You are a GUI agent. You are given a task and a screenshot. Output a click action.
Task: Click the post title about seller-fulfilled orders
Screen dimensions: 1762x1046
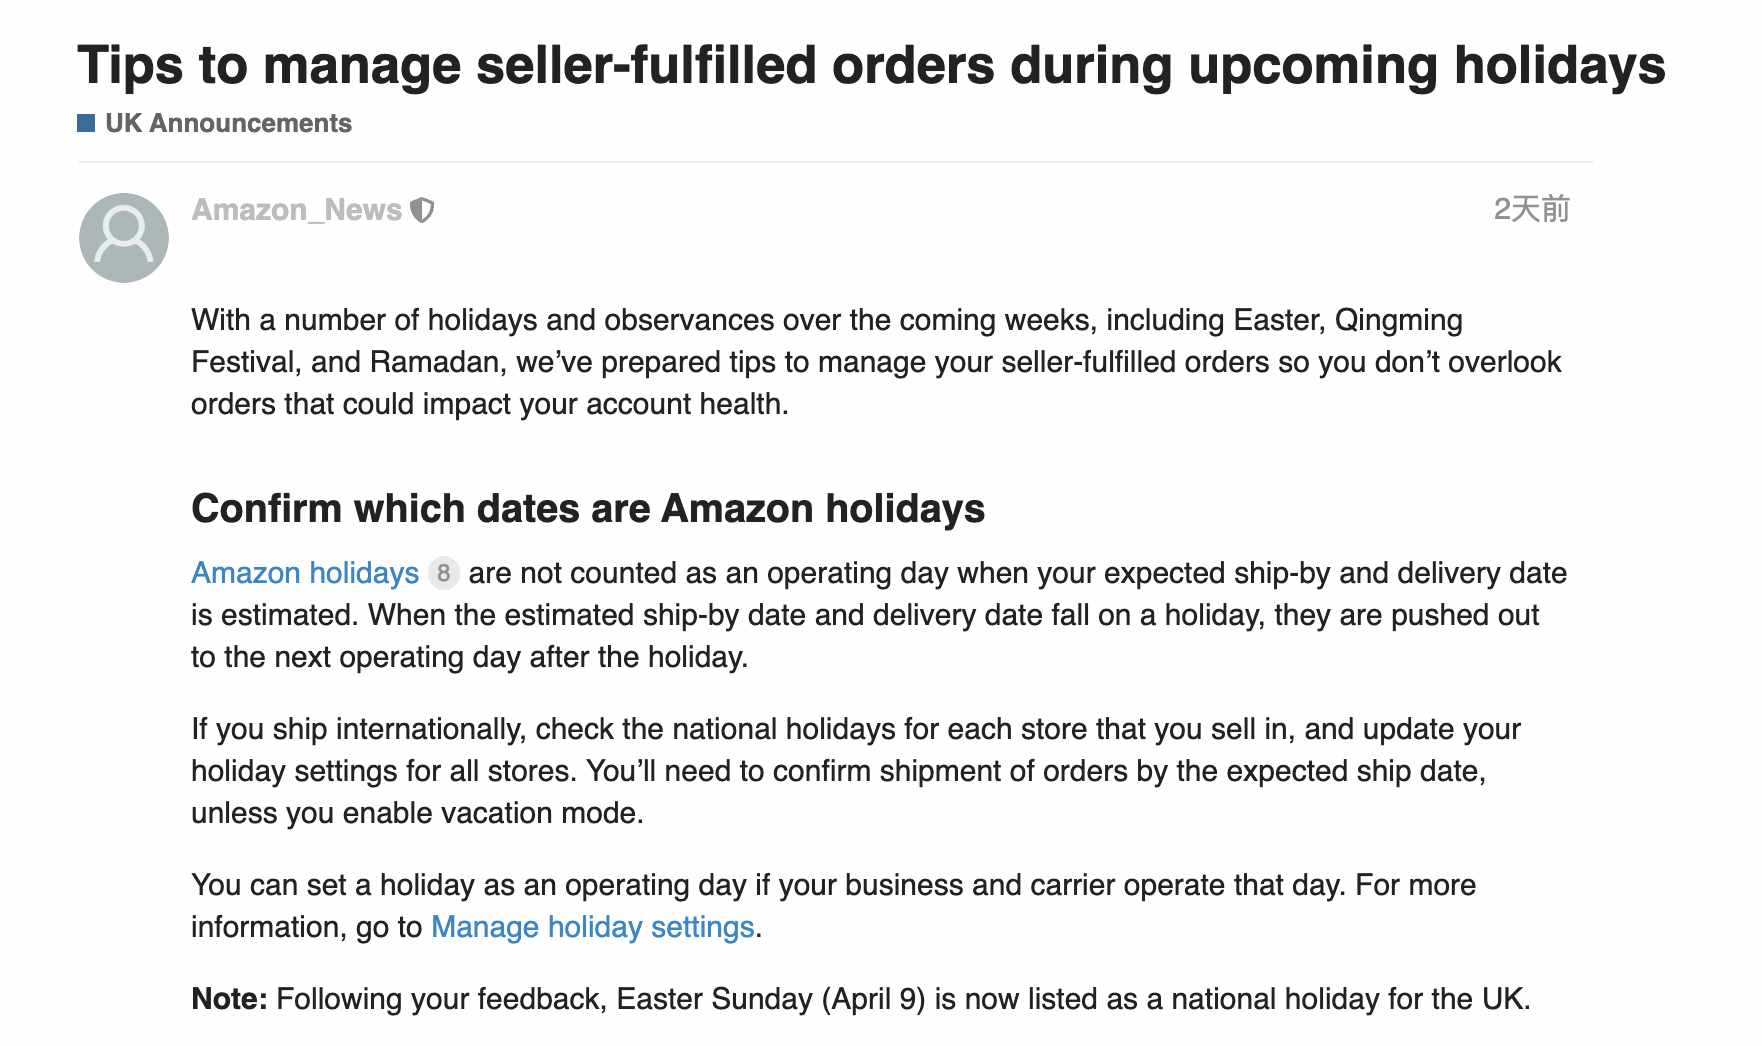click(871, 65)
